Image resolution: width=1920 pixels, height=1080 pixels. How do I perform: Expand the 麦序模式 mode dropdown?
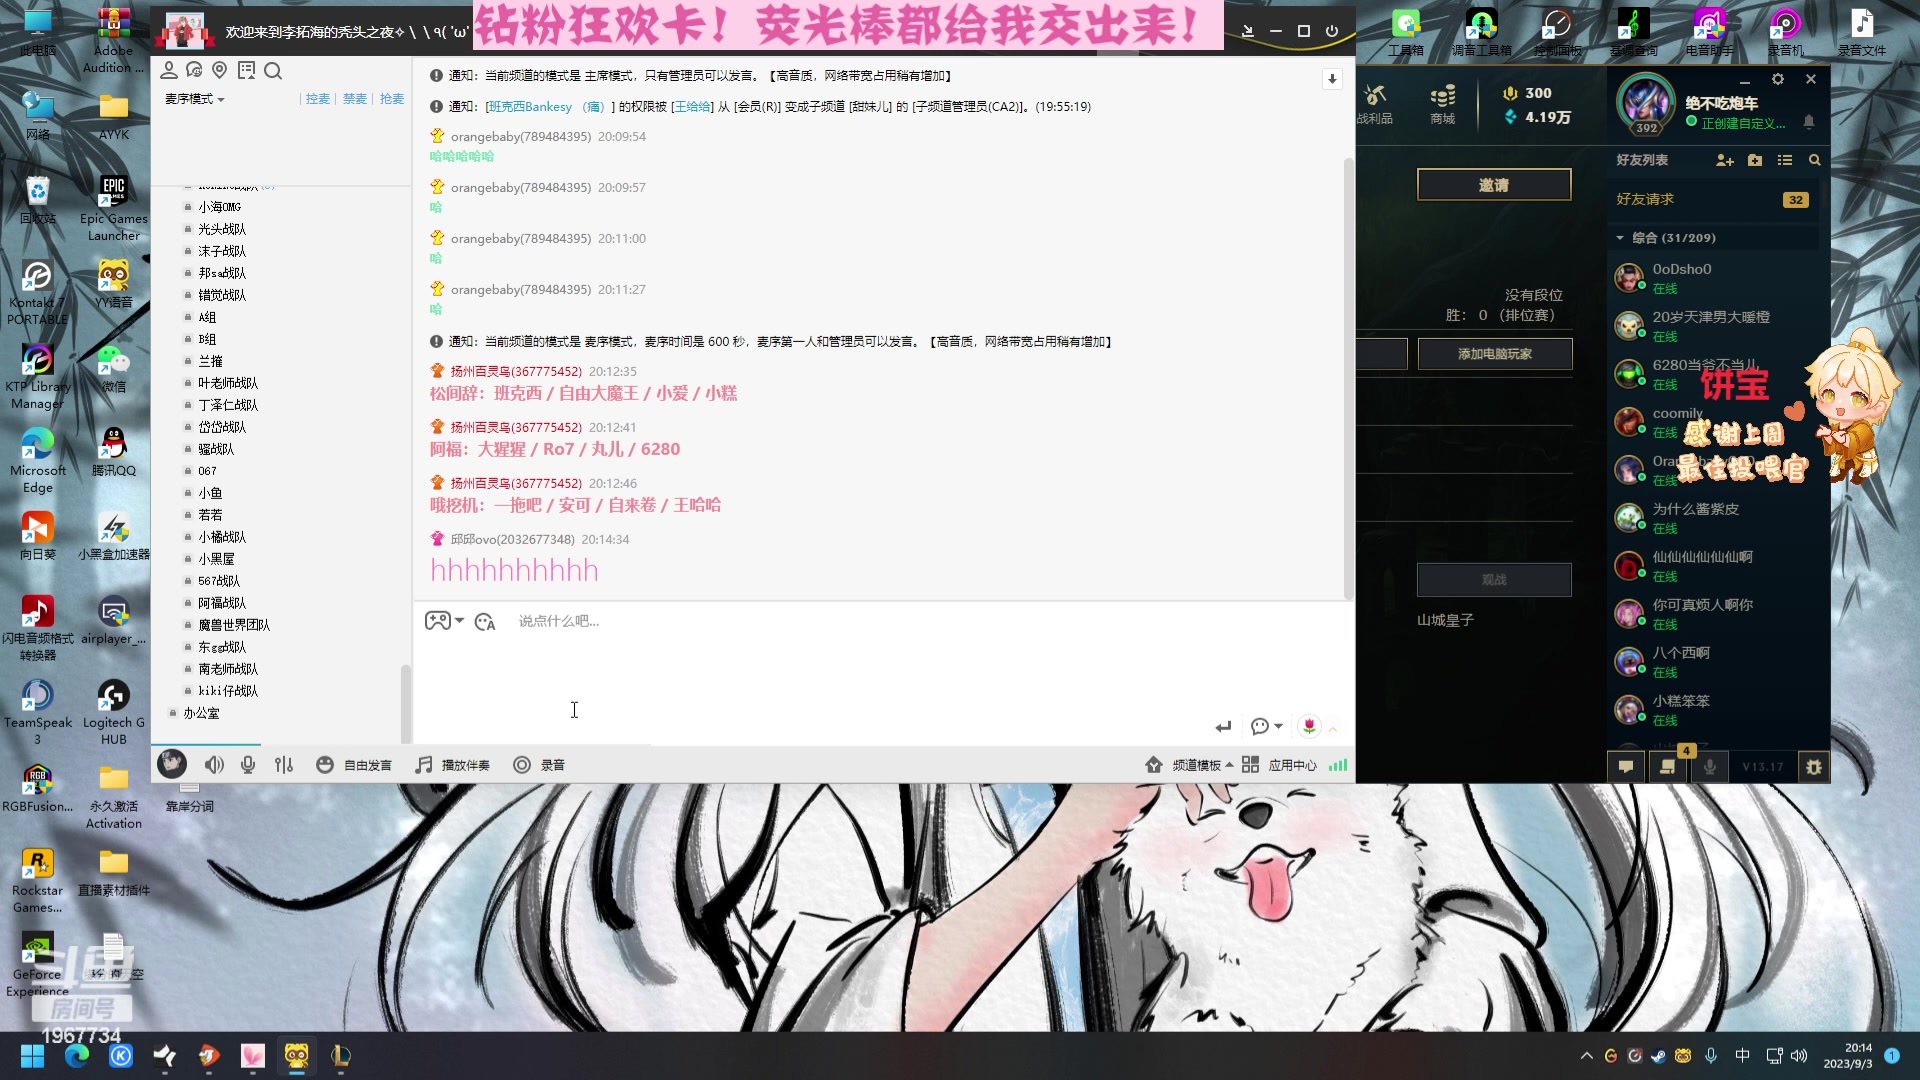pos(194,99)
